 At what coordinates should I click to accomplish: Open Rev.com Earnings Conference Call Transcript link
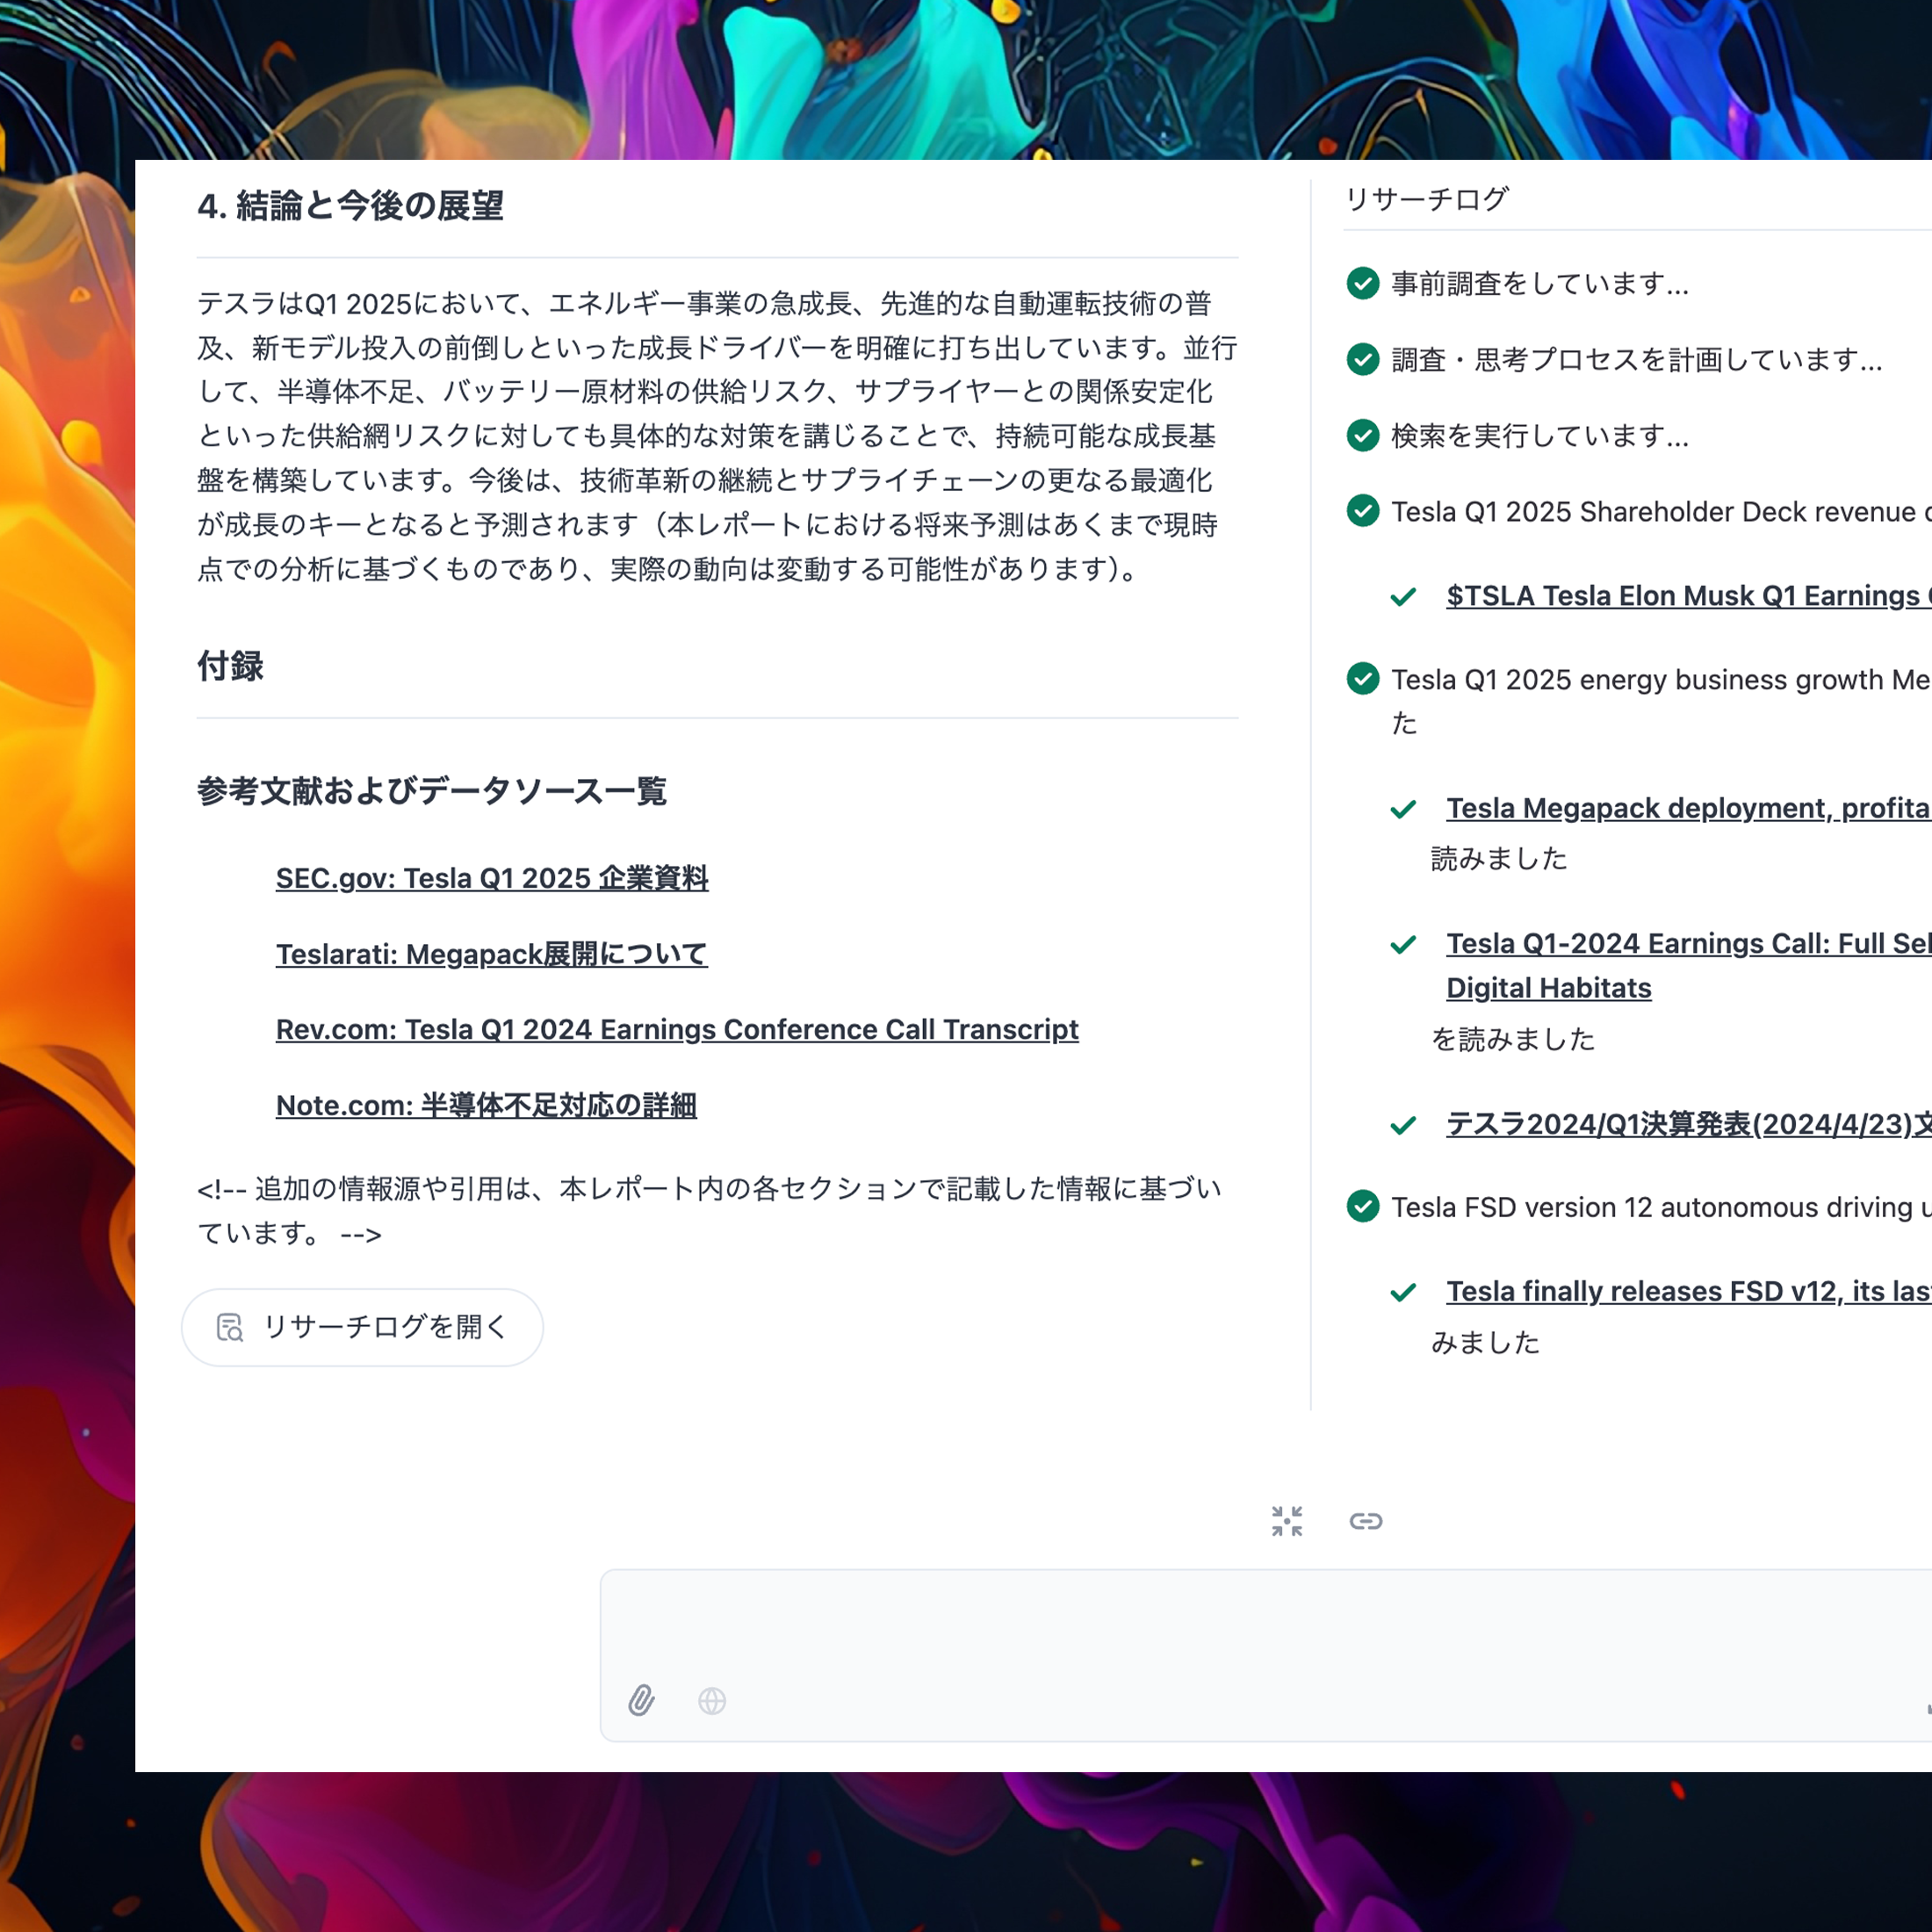(677, 1029)
